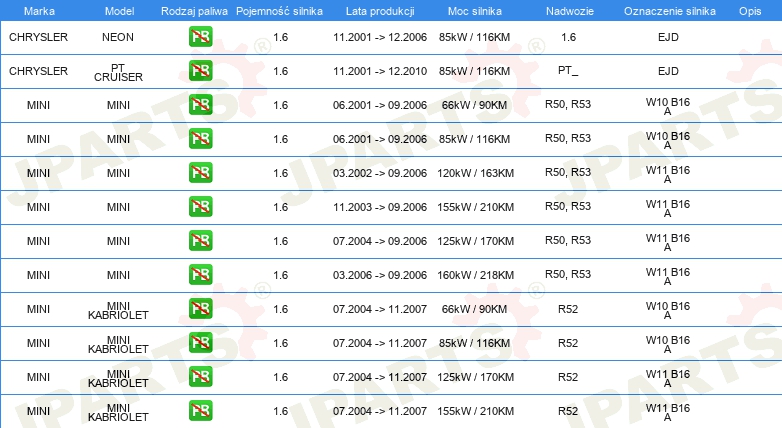Image resolution: width=782 pixels, height=428 pixels.
Task: Click 125kW / 170KM in R50, R53 row
Action: click(475, 241)
